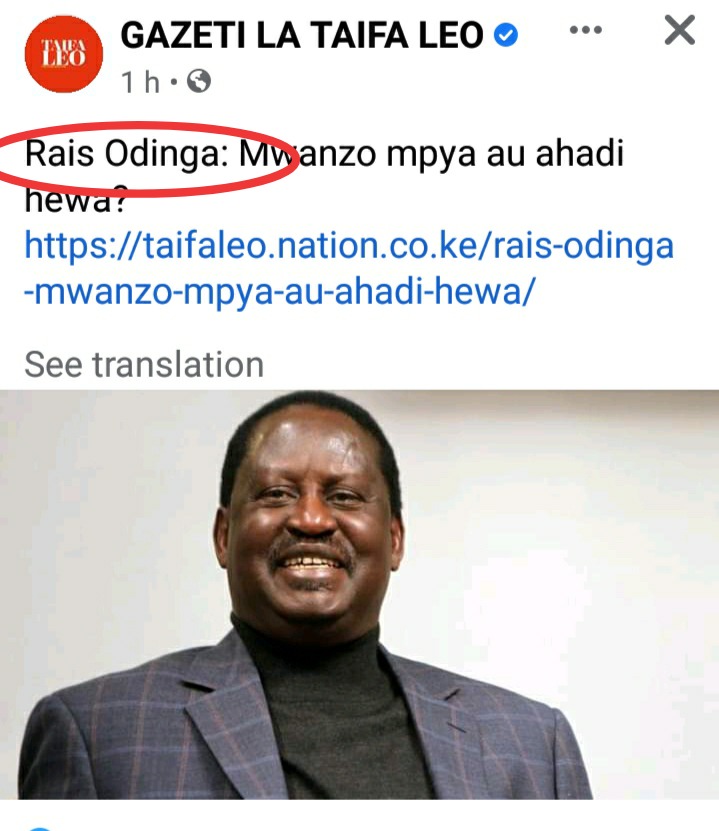
Task: Visit the GAZETI LA TAIFA LEO page name
Action: 302,36
